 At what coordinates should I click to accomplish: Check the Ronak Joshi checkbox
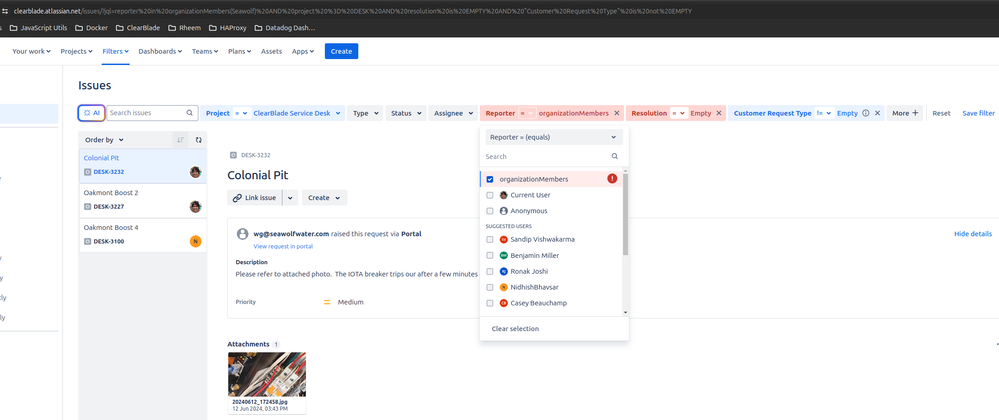pos(490,272)
